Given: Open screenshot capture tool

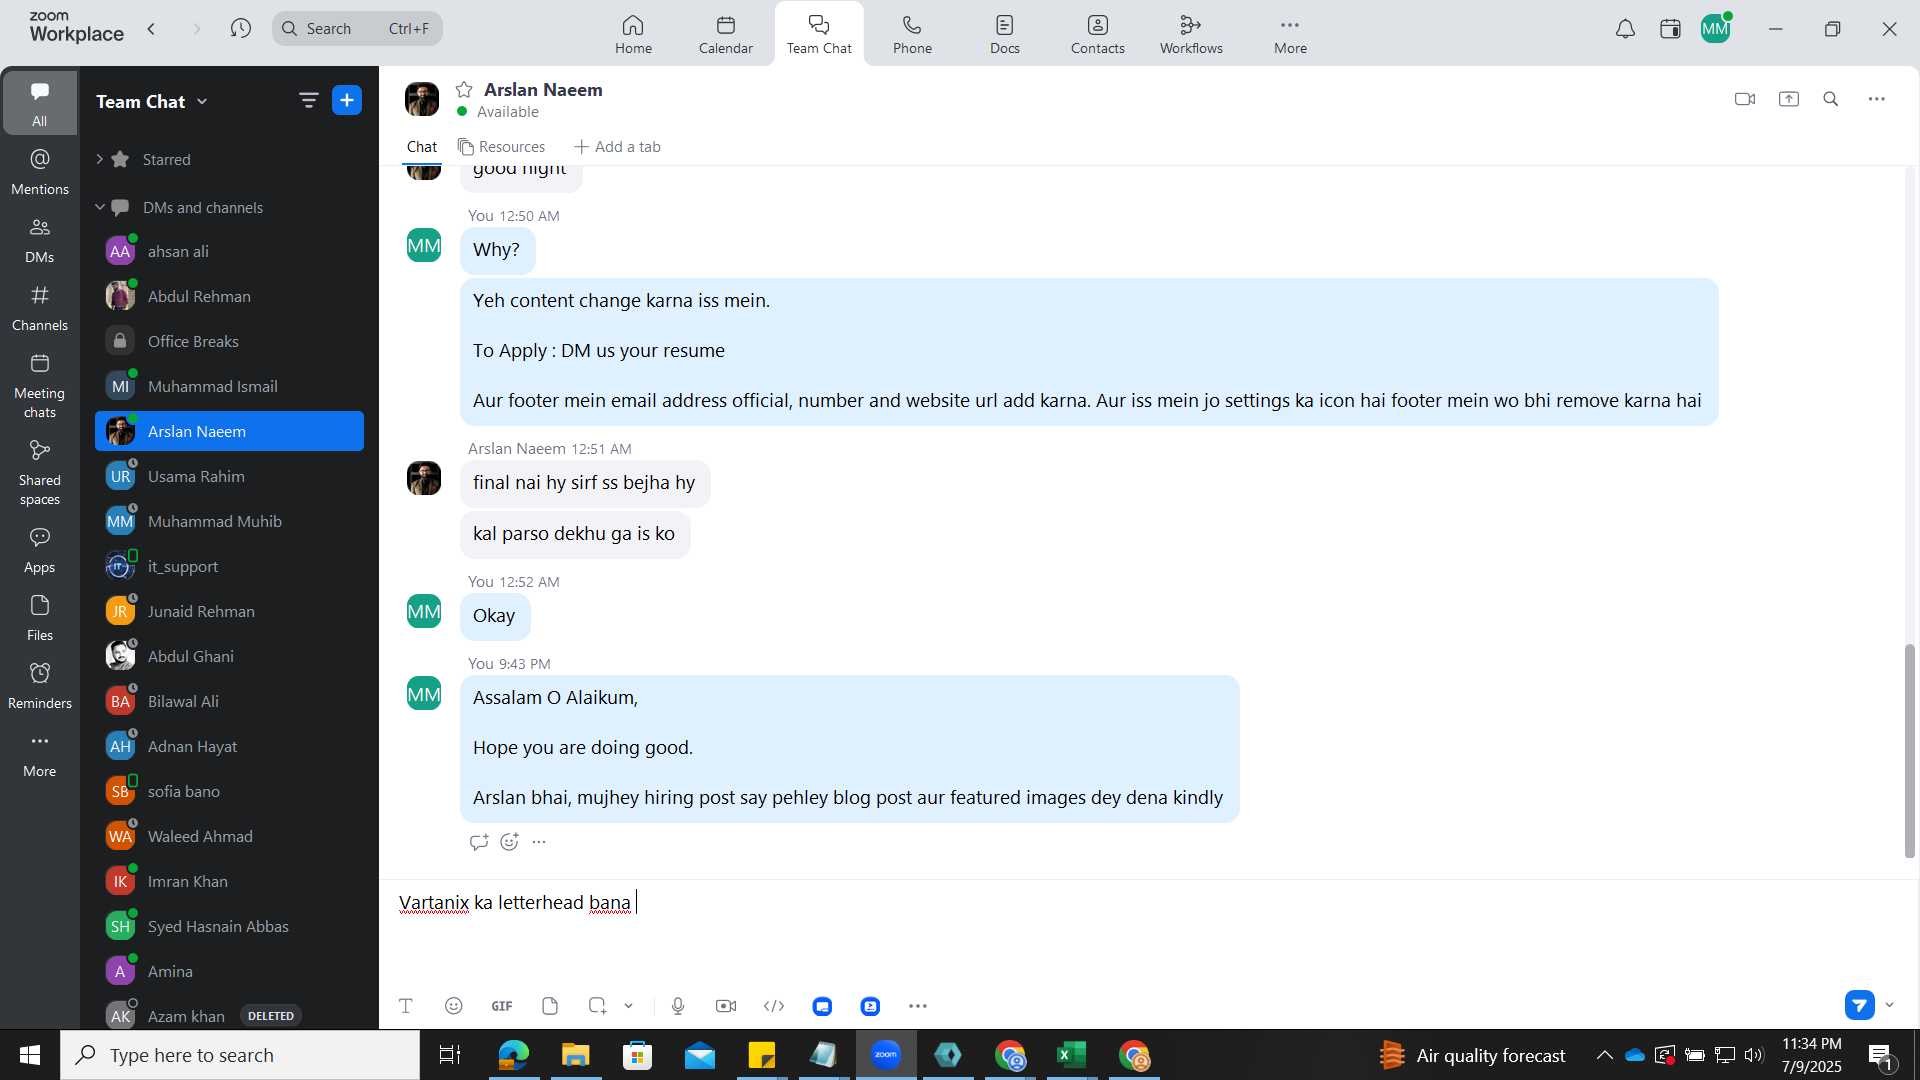Looking at the screenshot, I should coord(597,1006).
